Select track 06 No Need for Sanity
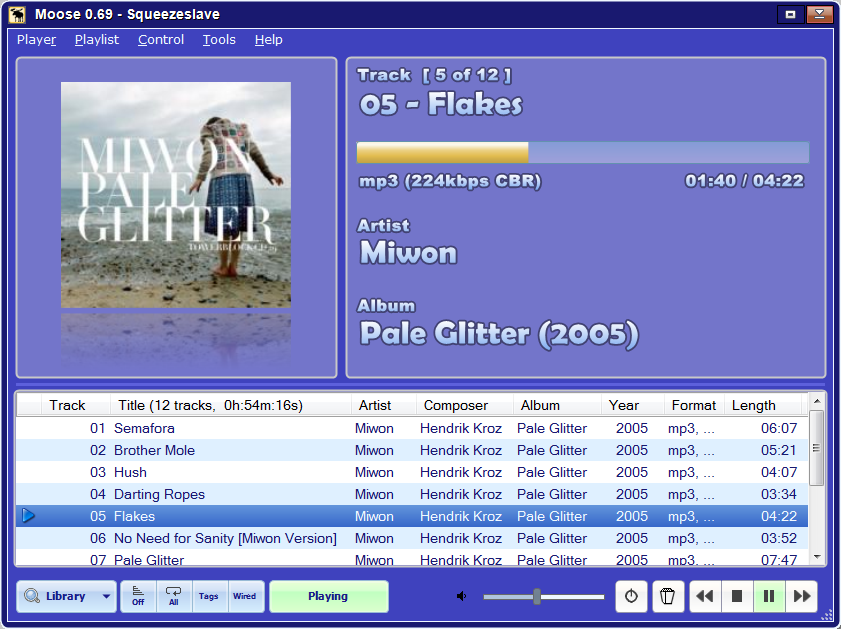 [x=412, y=538]
